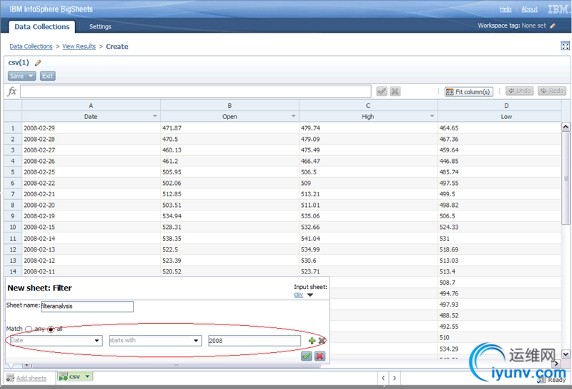572x389 pixels.
Task: Click cell with High value 479.74
Action: pos(368,128)
